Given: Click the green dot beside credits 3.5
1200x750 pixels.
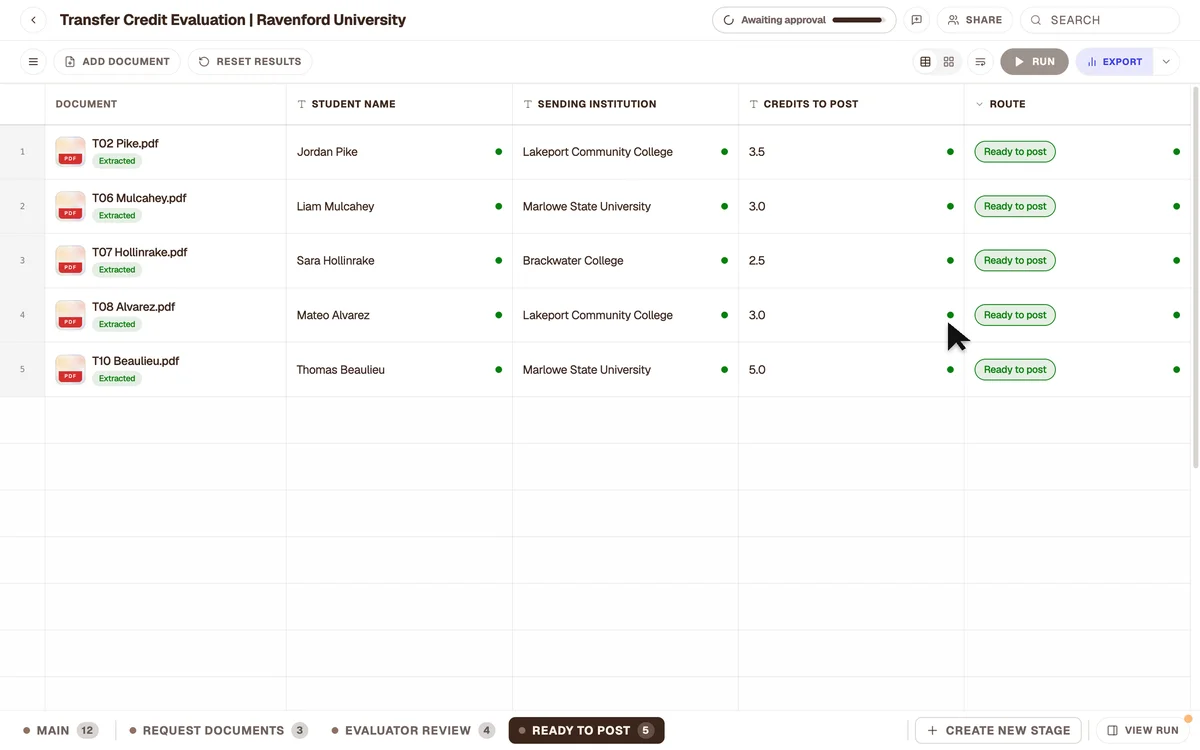Looking at the screenshot, I should coord(950,152).
